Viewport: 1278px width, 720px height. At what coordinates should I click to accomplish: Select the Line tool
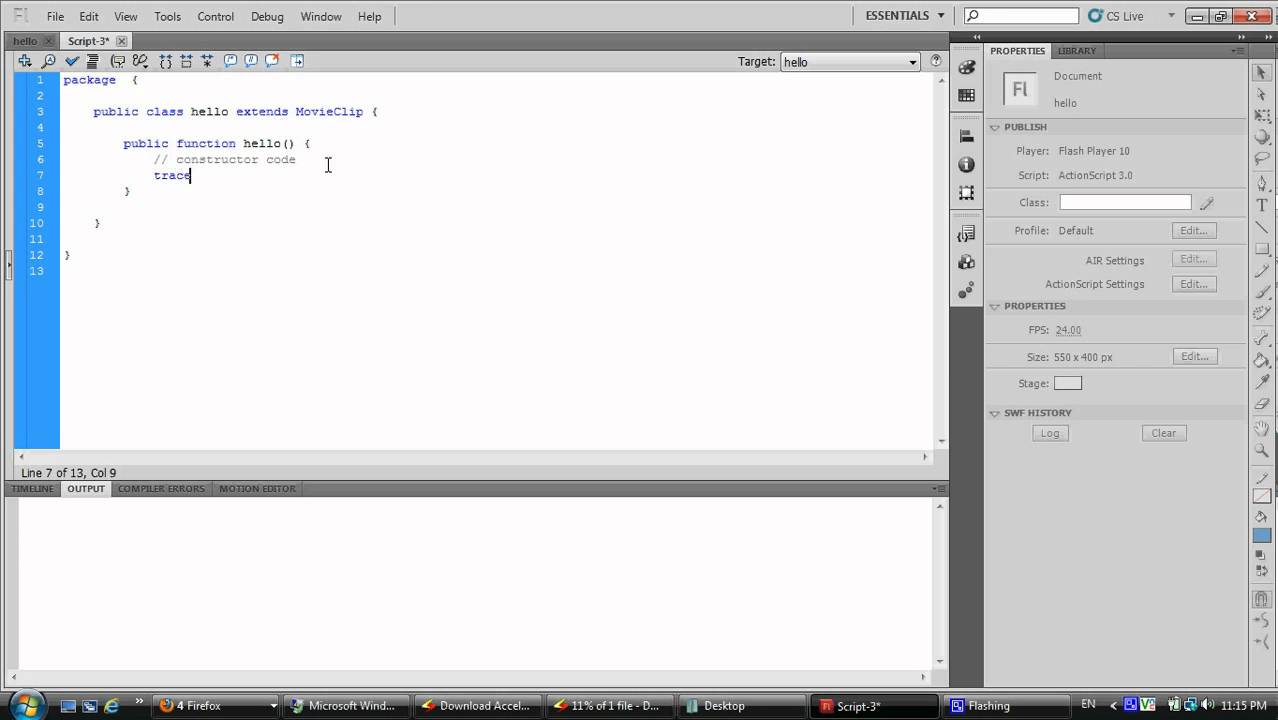[1261, 227]
